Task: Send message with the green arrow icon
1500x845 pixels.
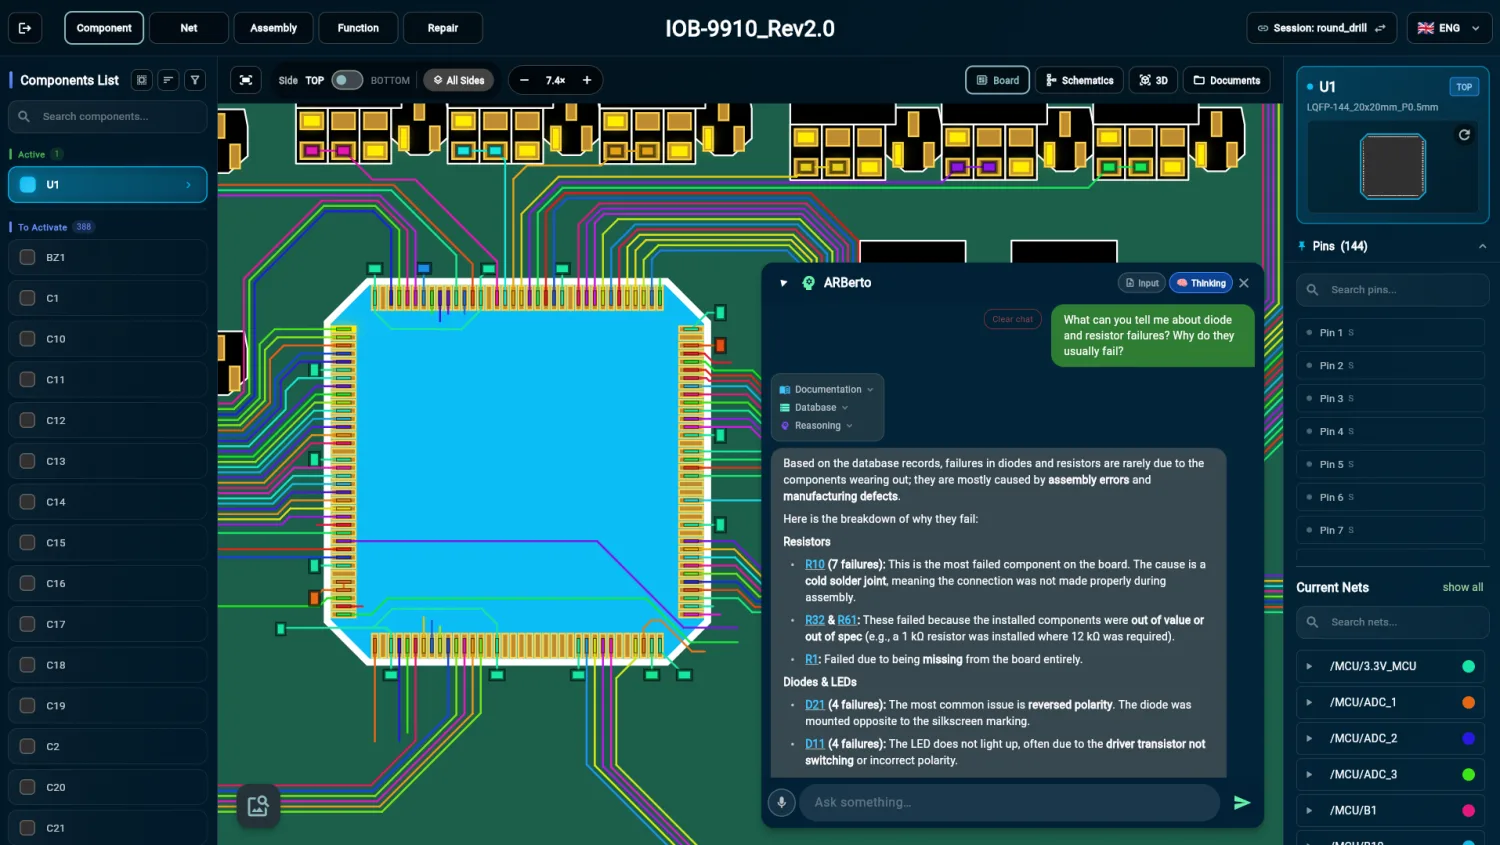Action: point(1242,802)
